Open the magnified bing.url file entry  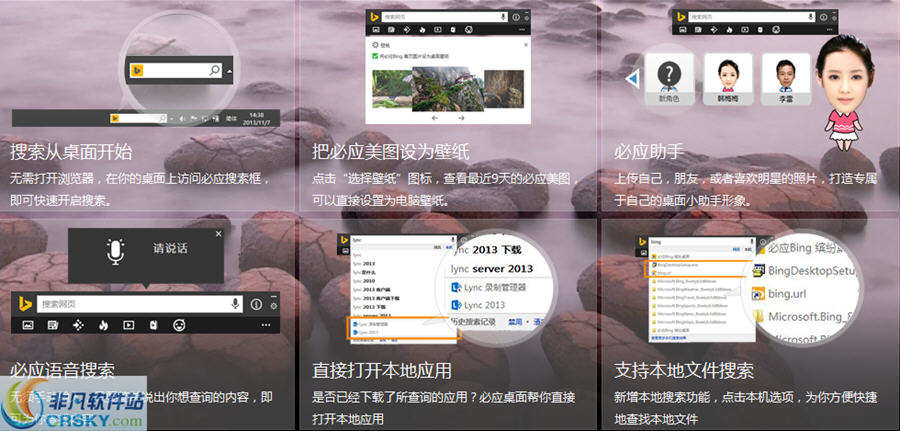tap(779, 294)
